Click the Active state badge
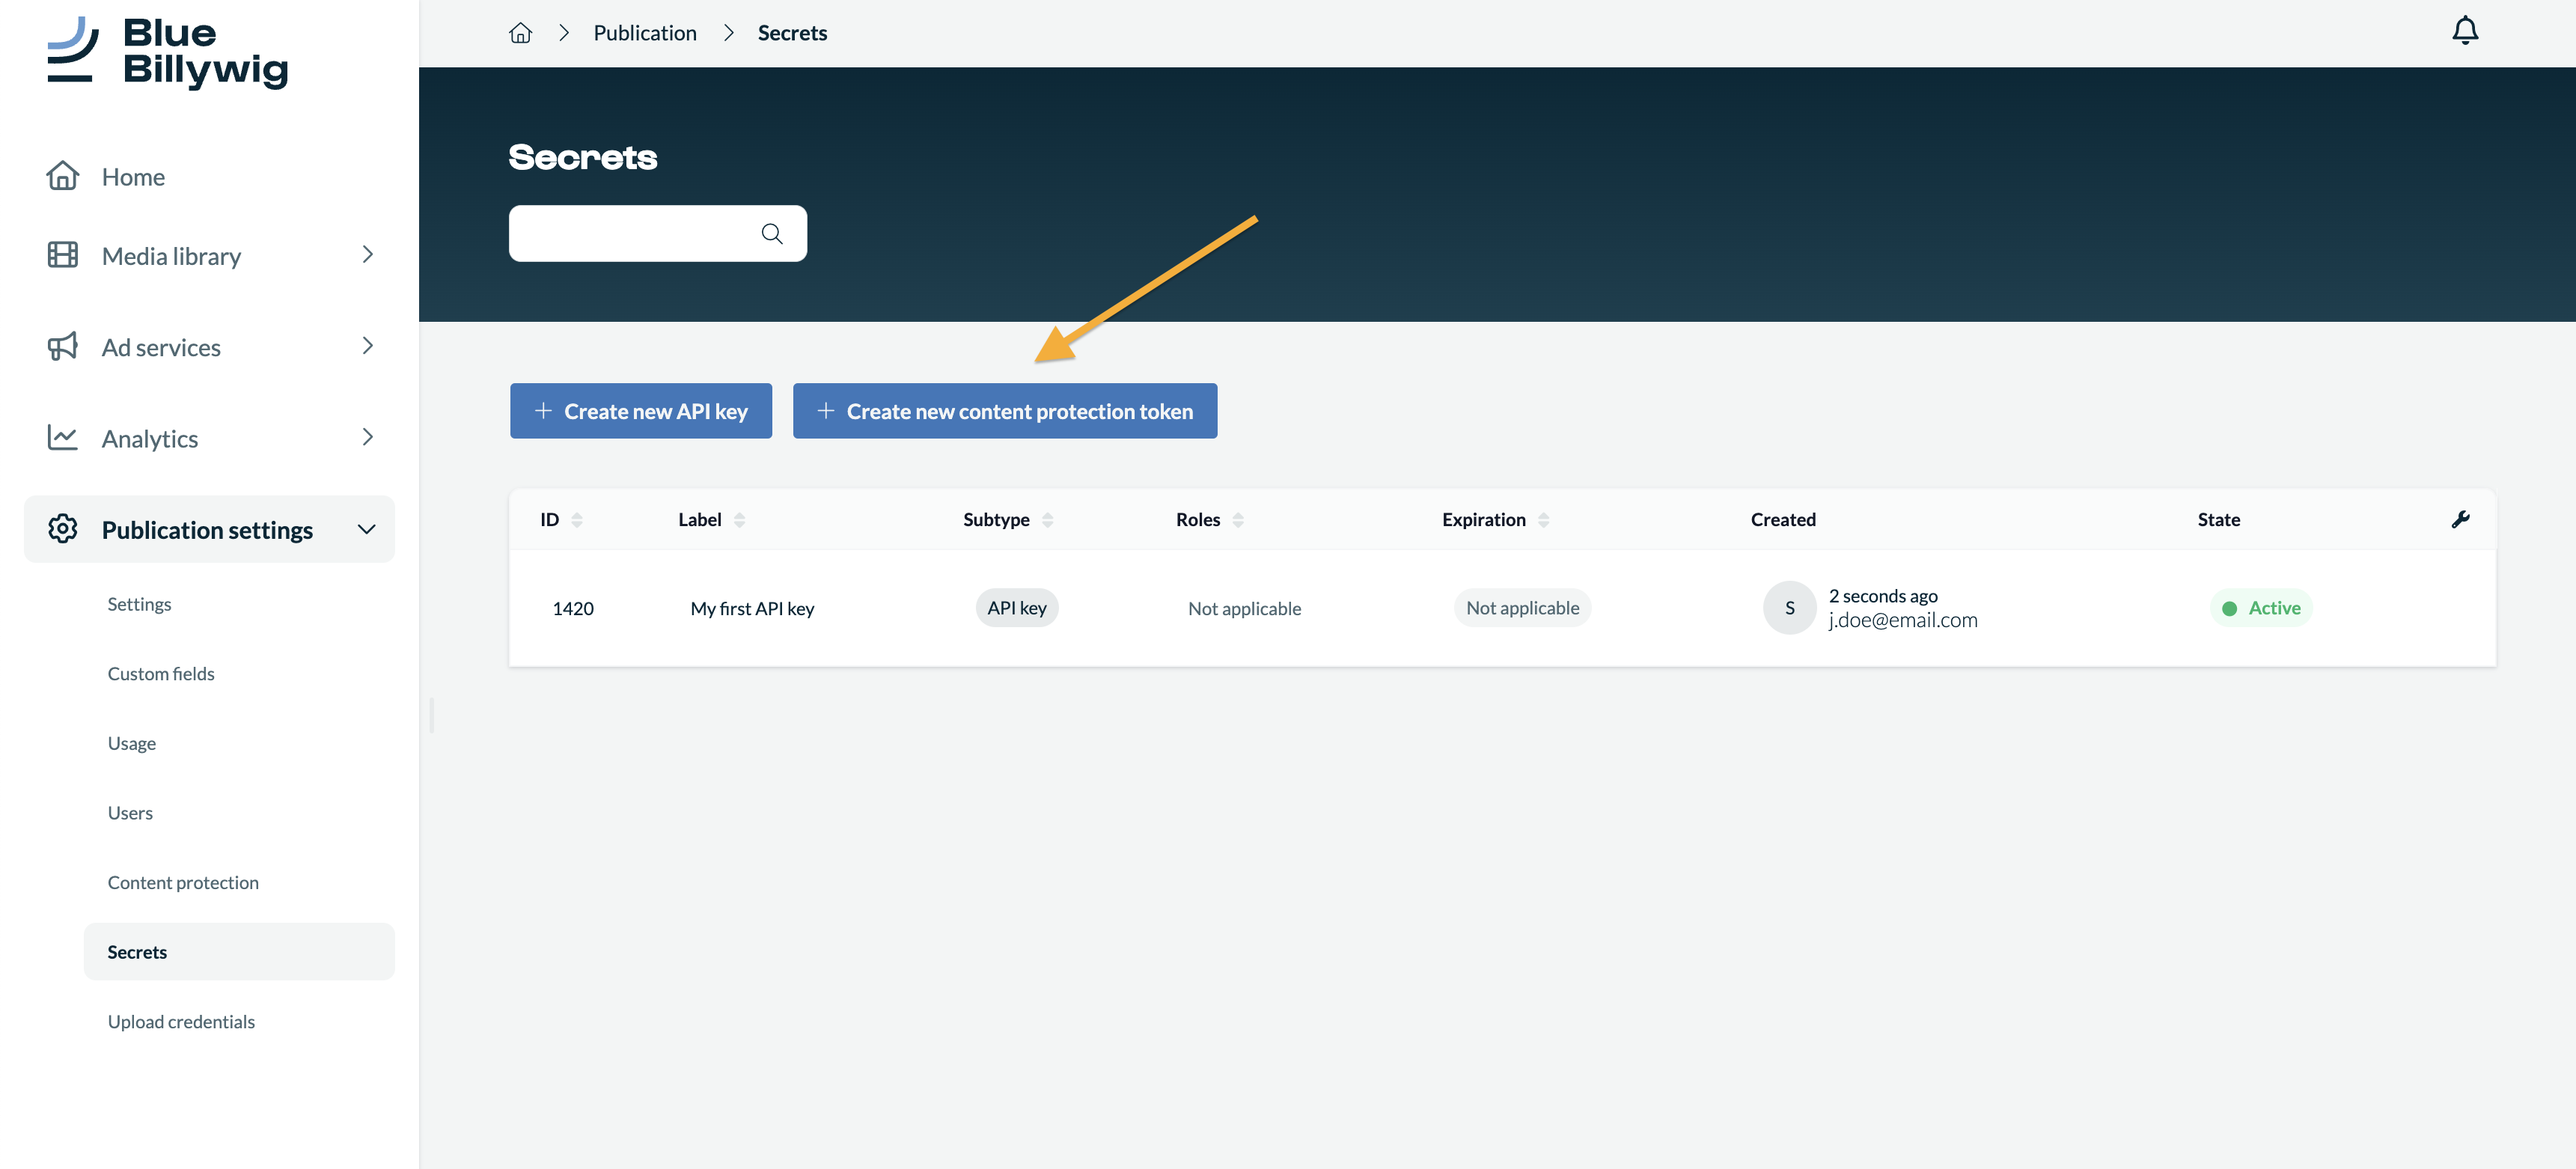The image size is (2576, 1169). click(x=2261, y=608)
